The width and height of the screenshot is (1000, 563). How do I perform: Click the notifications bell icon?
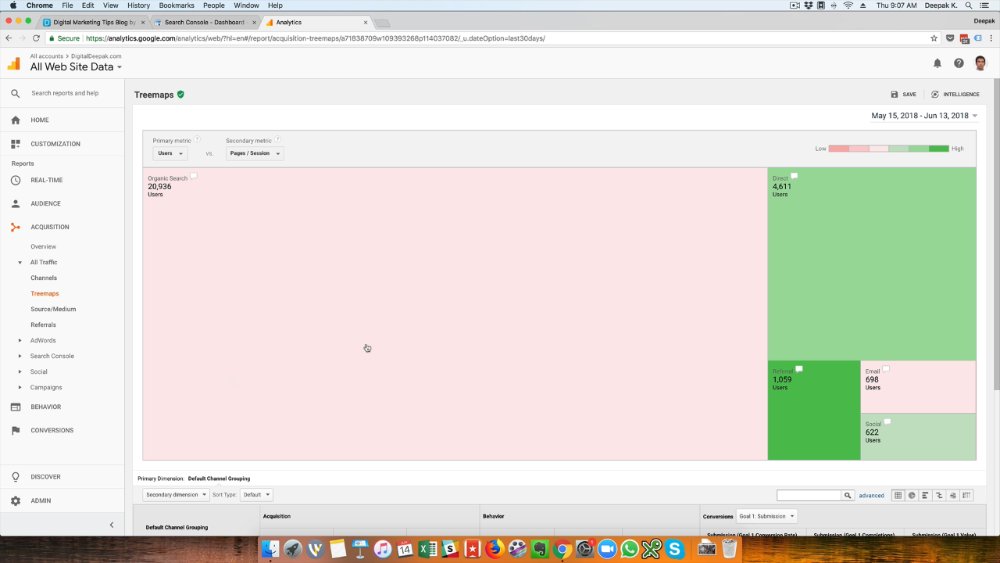click(x=937, y=63)
